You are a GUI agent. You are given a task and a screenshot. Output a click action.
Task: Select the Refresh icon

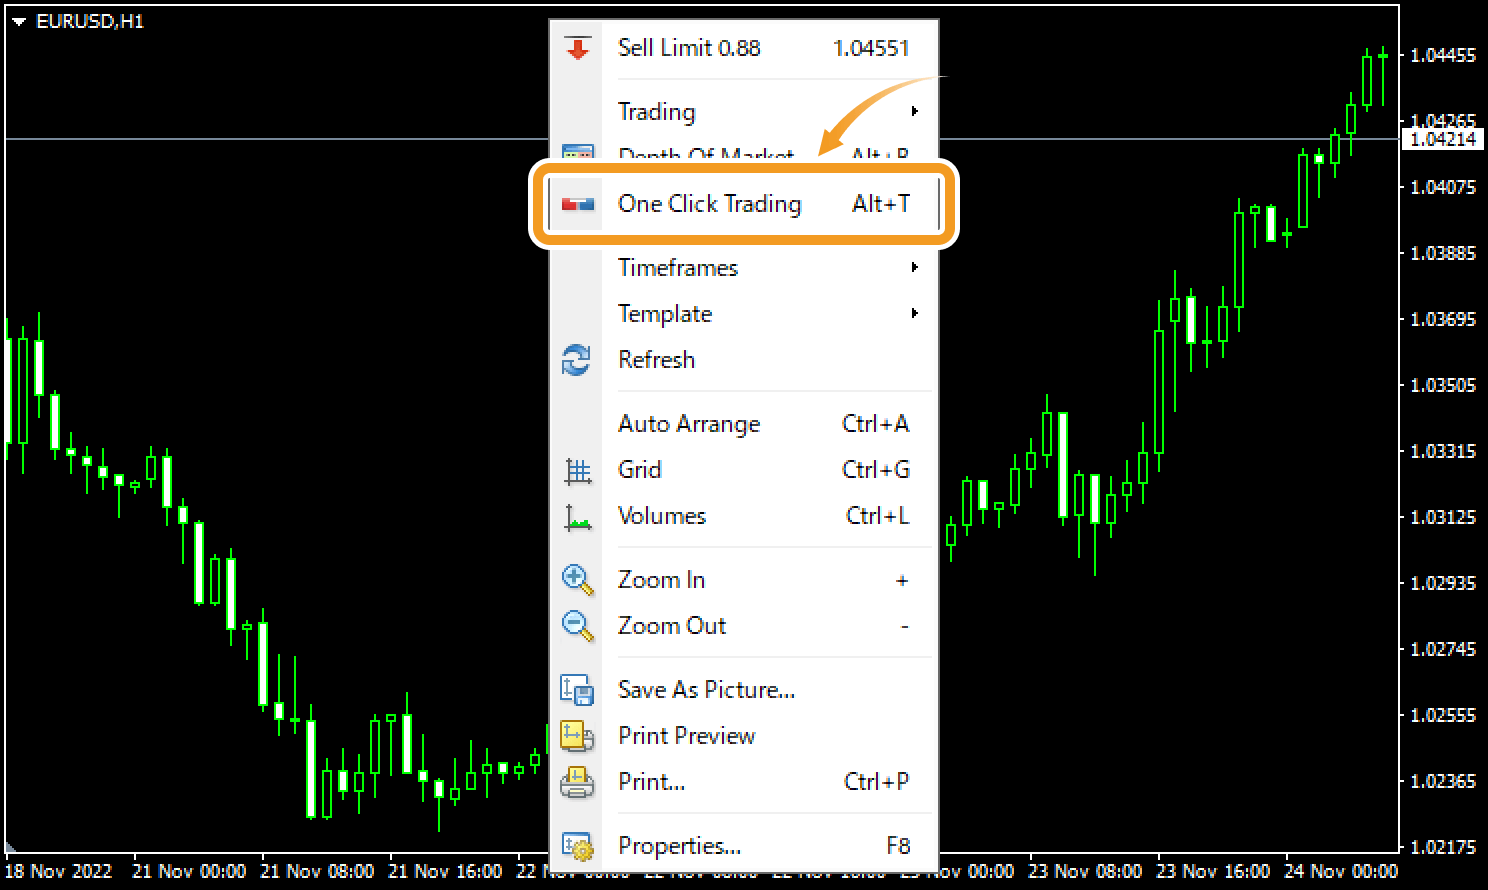pos(578,359)
